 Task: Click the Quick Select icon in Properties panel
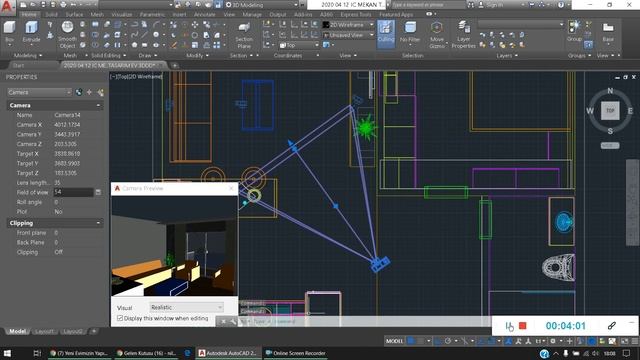100,92
